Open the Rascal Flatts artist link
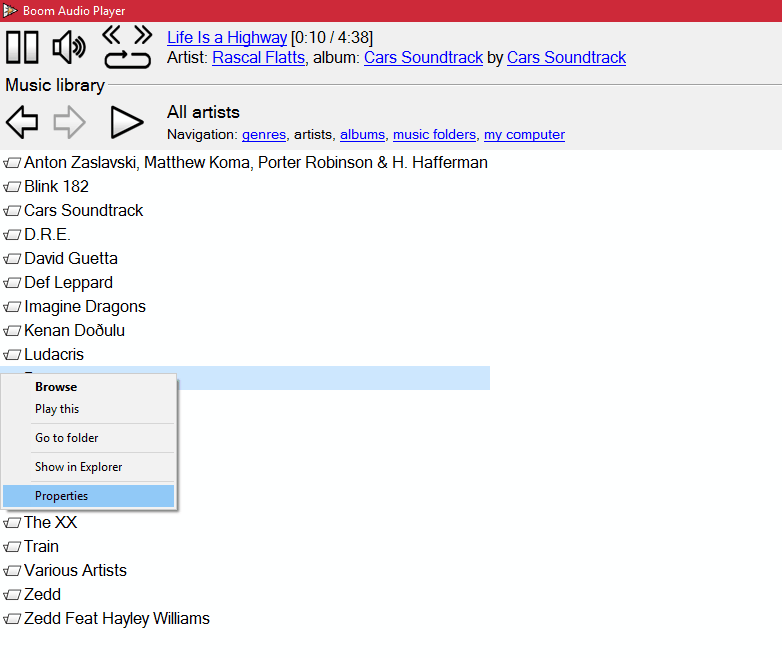 pos(258,57)
